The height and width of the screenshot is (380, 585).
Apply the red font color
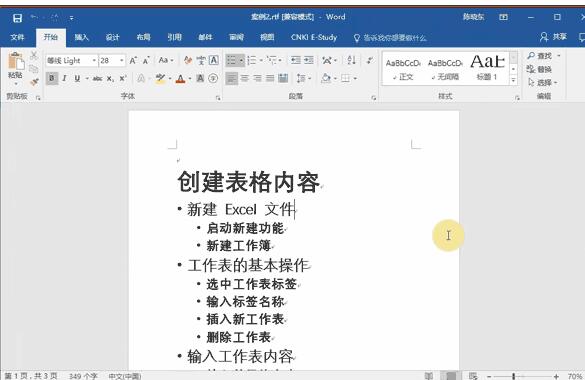[181, 79]
